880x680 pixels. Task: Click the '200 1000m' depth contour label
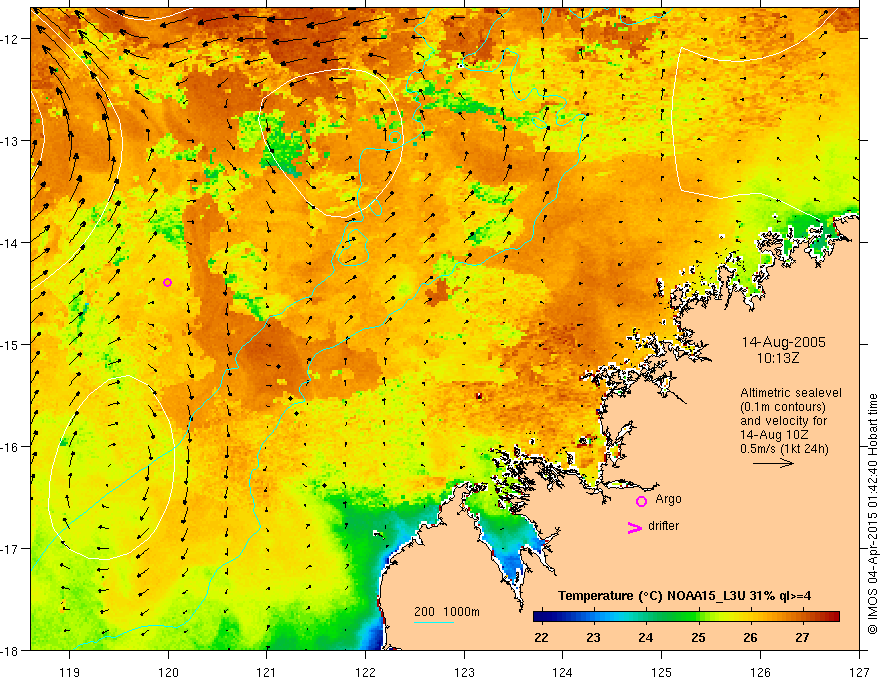(447, 612)
